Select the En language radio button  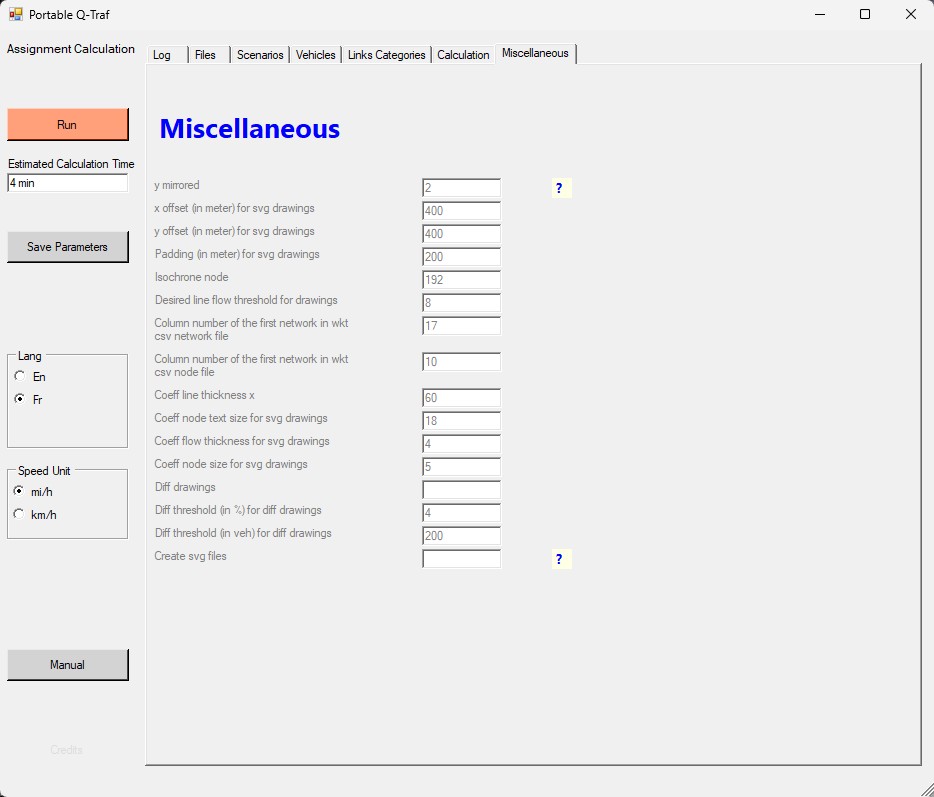click(20, 377)
